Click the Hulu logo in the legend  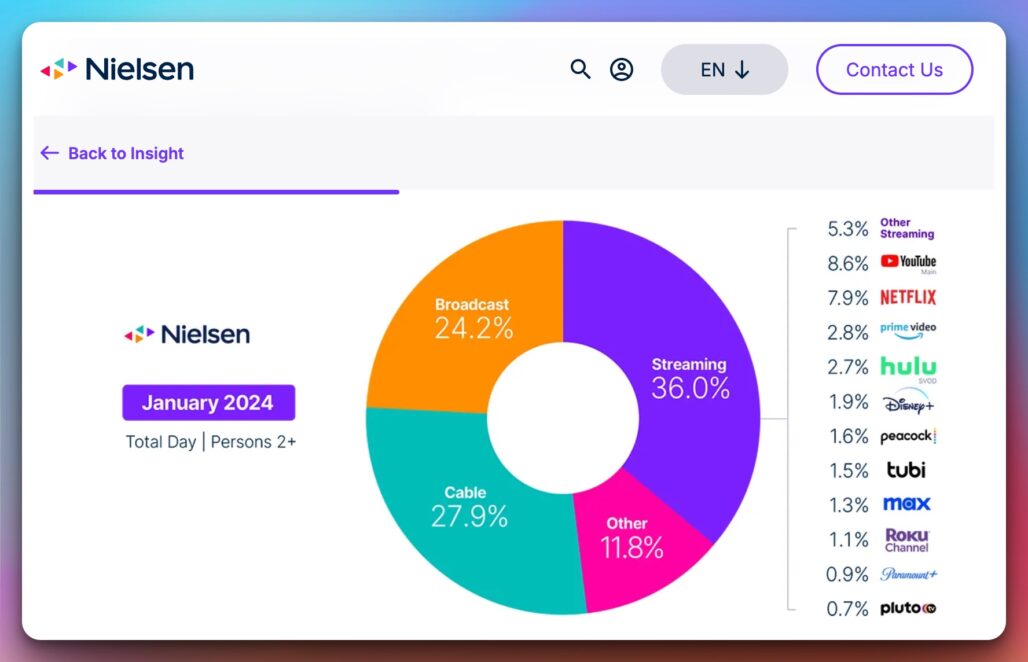(x=908, y=367)
